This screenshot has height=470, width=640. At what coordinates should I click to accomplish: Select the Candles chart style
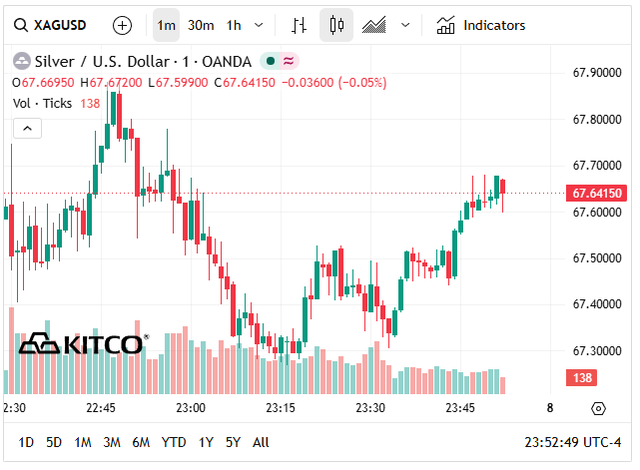336,25
